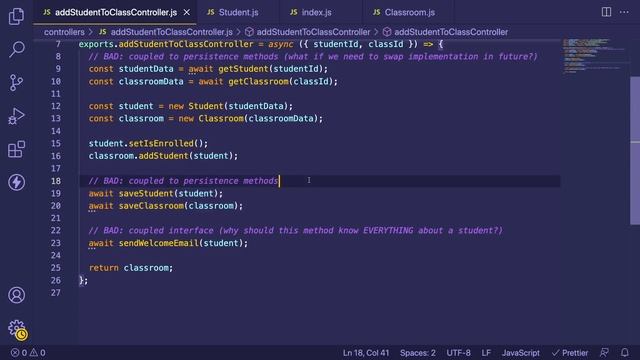
Task: Click saveStudent on line 19
Action: [146, 193]
